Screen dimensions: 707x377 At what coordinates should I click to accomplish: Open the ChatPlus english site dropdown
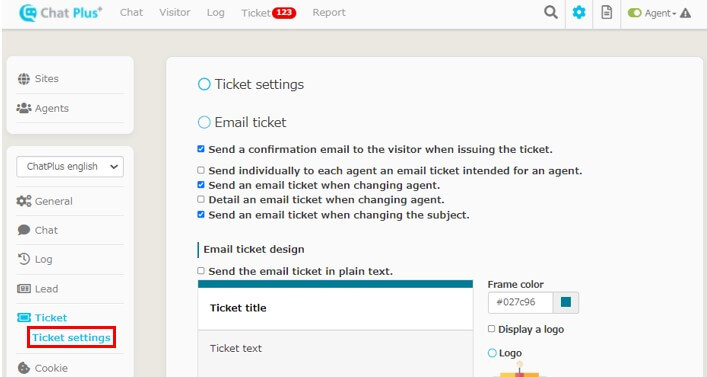(x=70, y=166)
